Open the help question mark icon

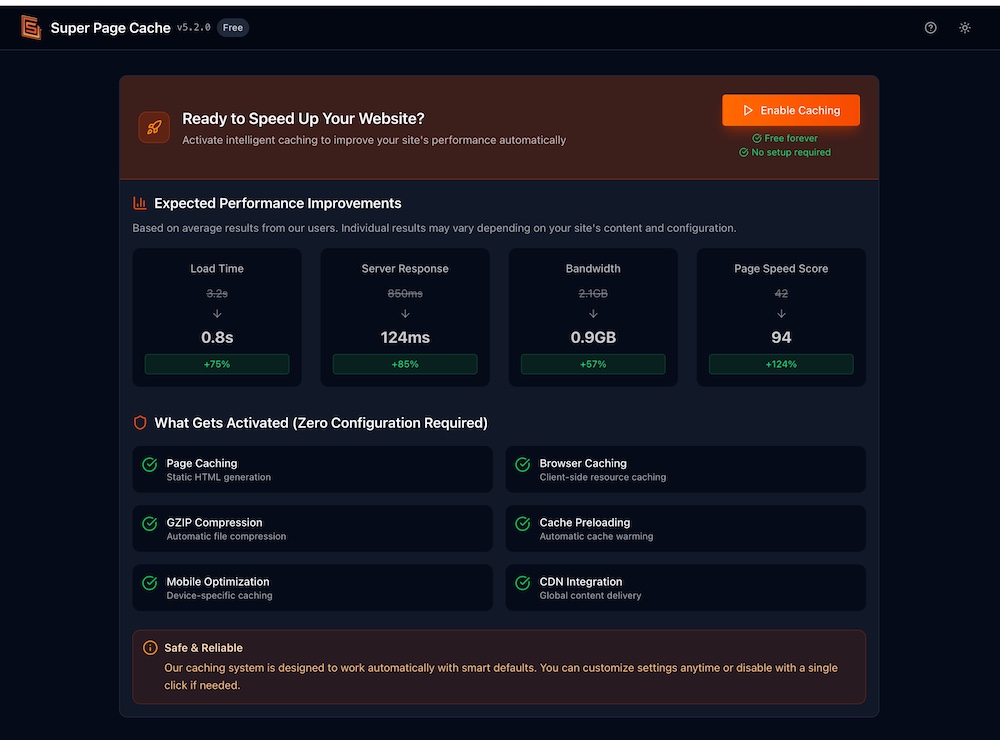point(931,28)
